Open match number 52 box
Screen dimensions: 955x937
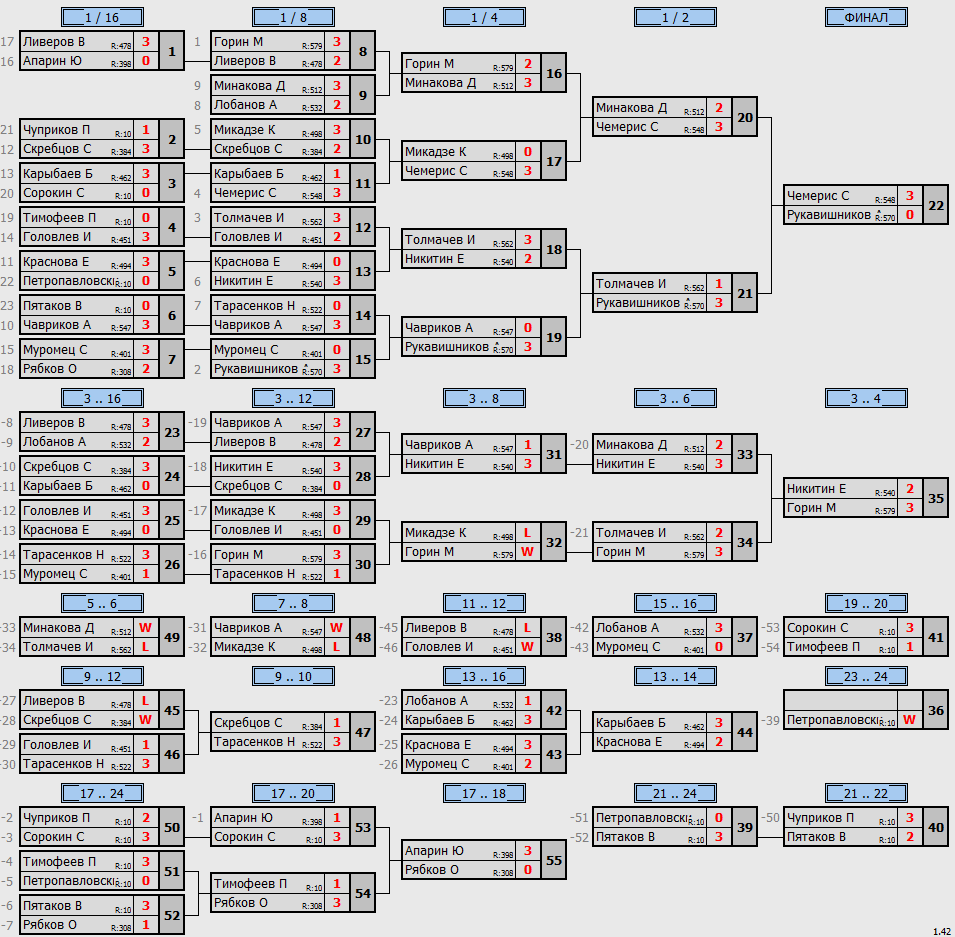click(x=172, y=915)
